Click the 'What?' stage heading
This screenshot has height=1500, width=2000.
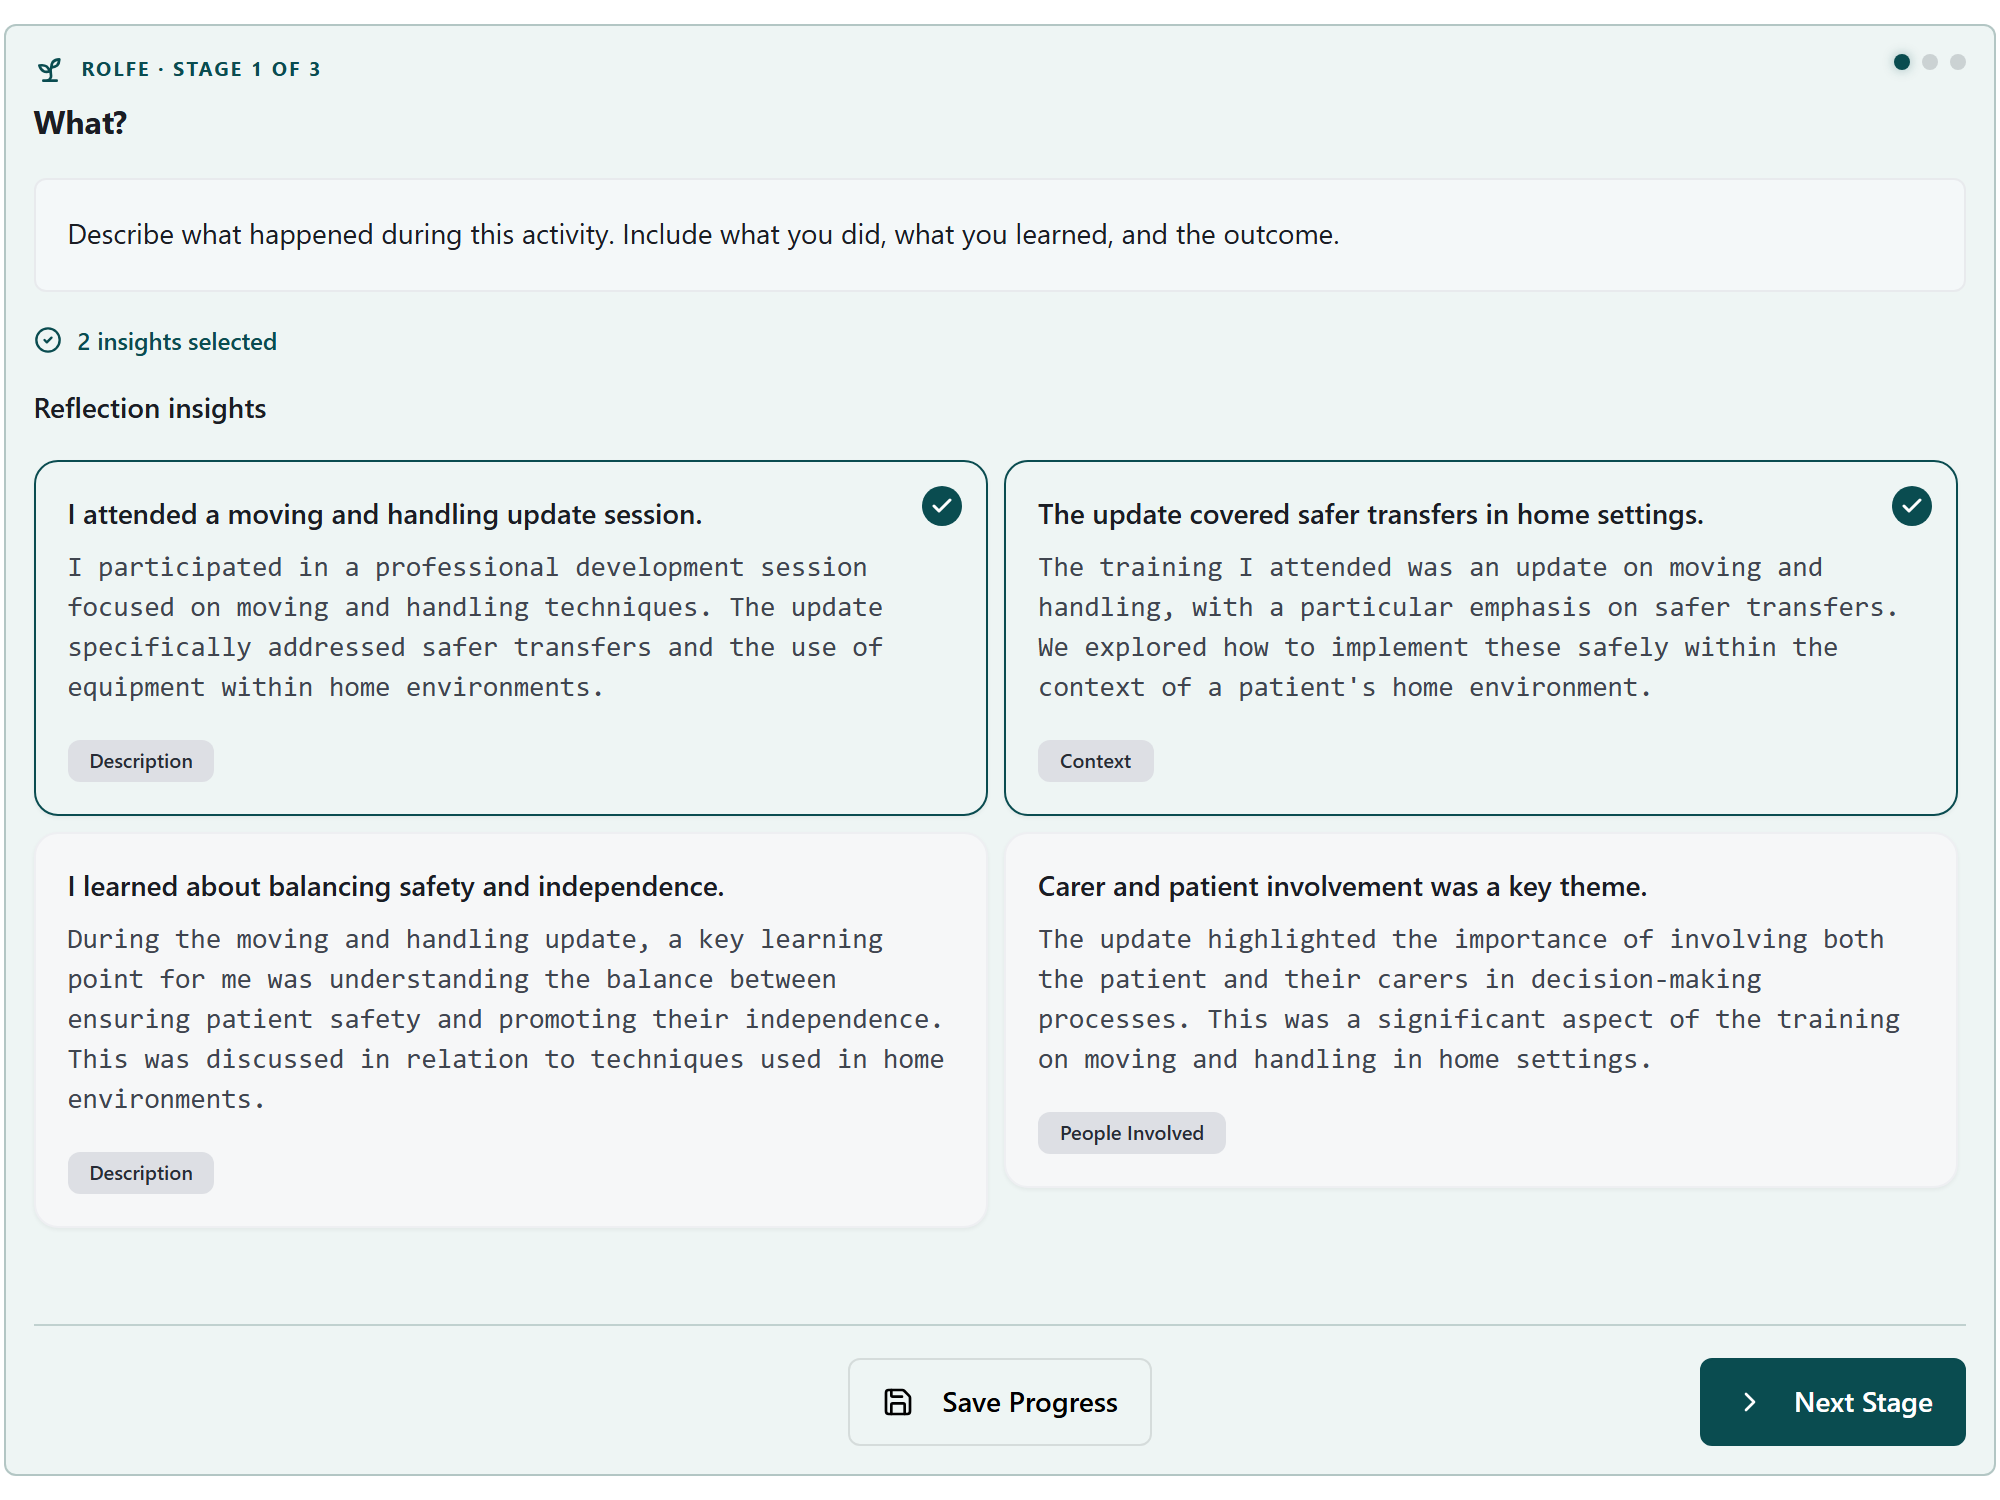tap(81, 123)
